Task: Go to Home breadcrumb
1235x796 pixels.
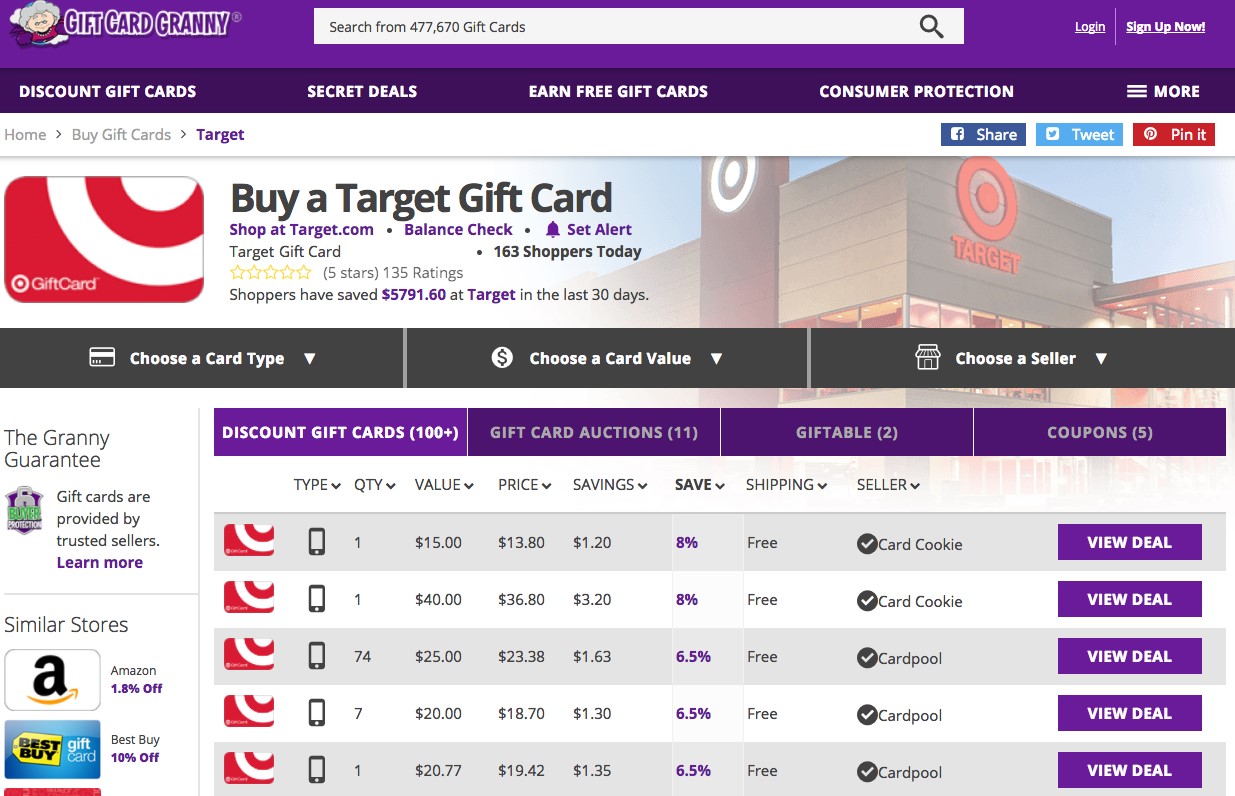Action: coord(25,134)
